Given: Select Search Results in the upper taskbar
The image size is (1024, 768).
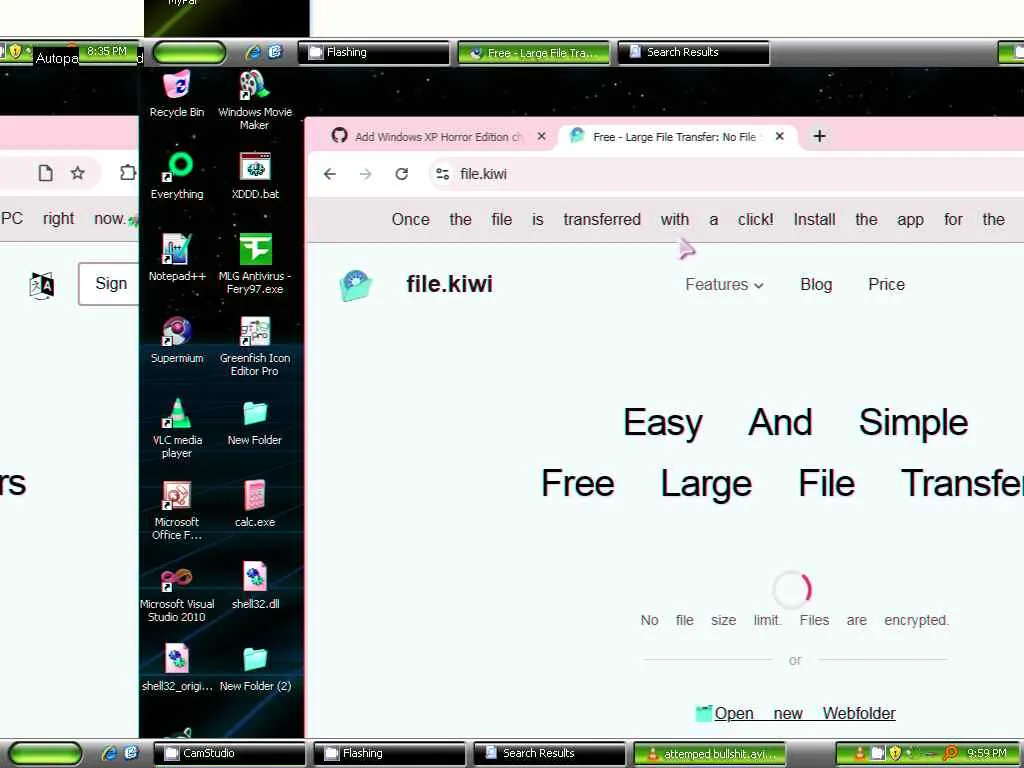Looking at the screenshot, I should [694, 52].
